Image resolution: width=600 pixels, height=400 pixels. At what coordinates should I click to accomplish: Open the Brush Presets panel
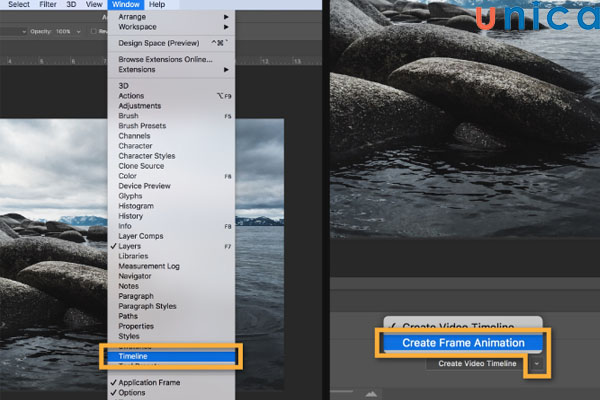point(171,126)
